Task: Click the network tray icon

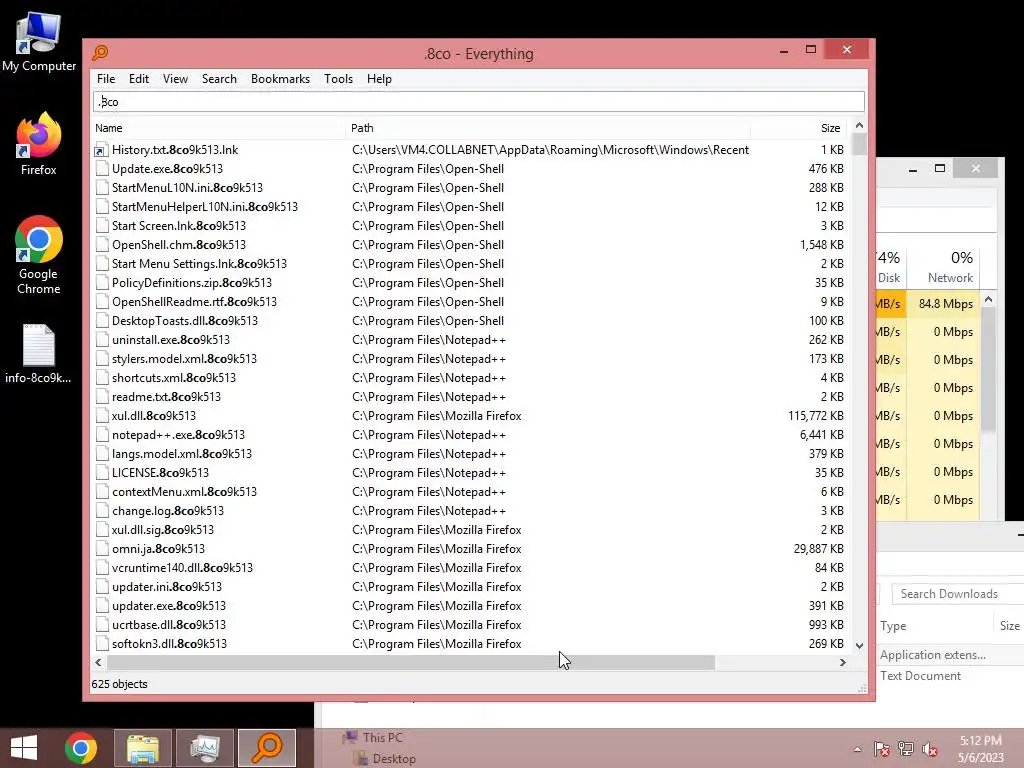Action: pos(906,749)
